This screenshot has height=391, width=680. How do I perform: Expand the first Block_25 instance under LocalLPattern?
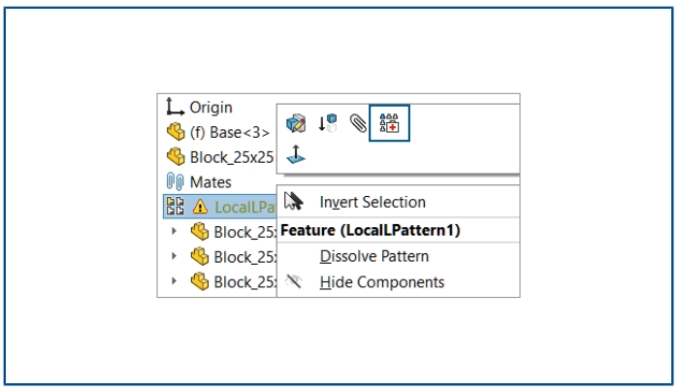(174, 231)
